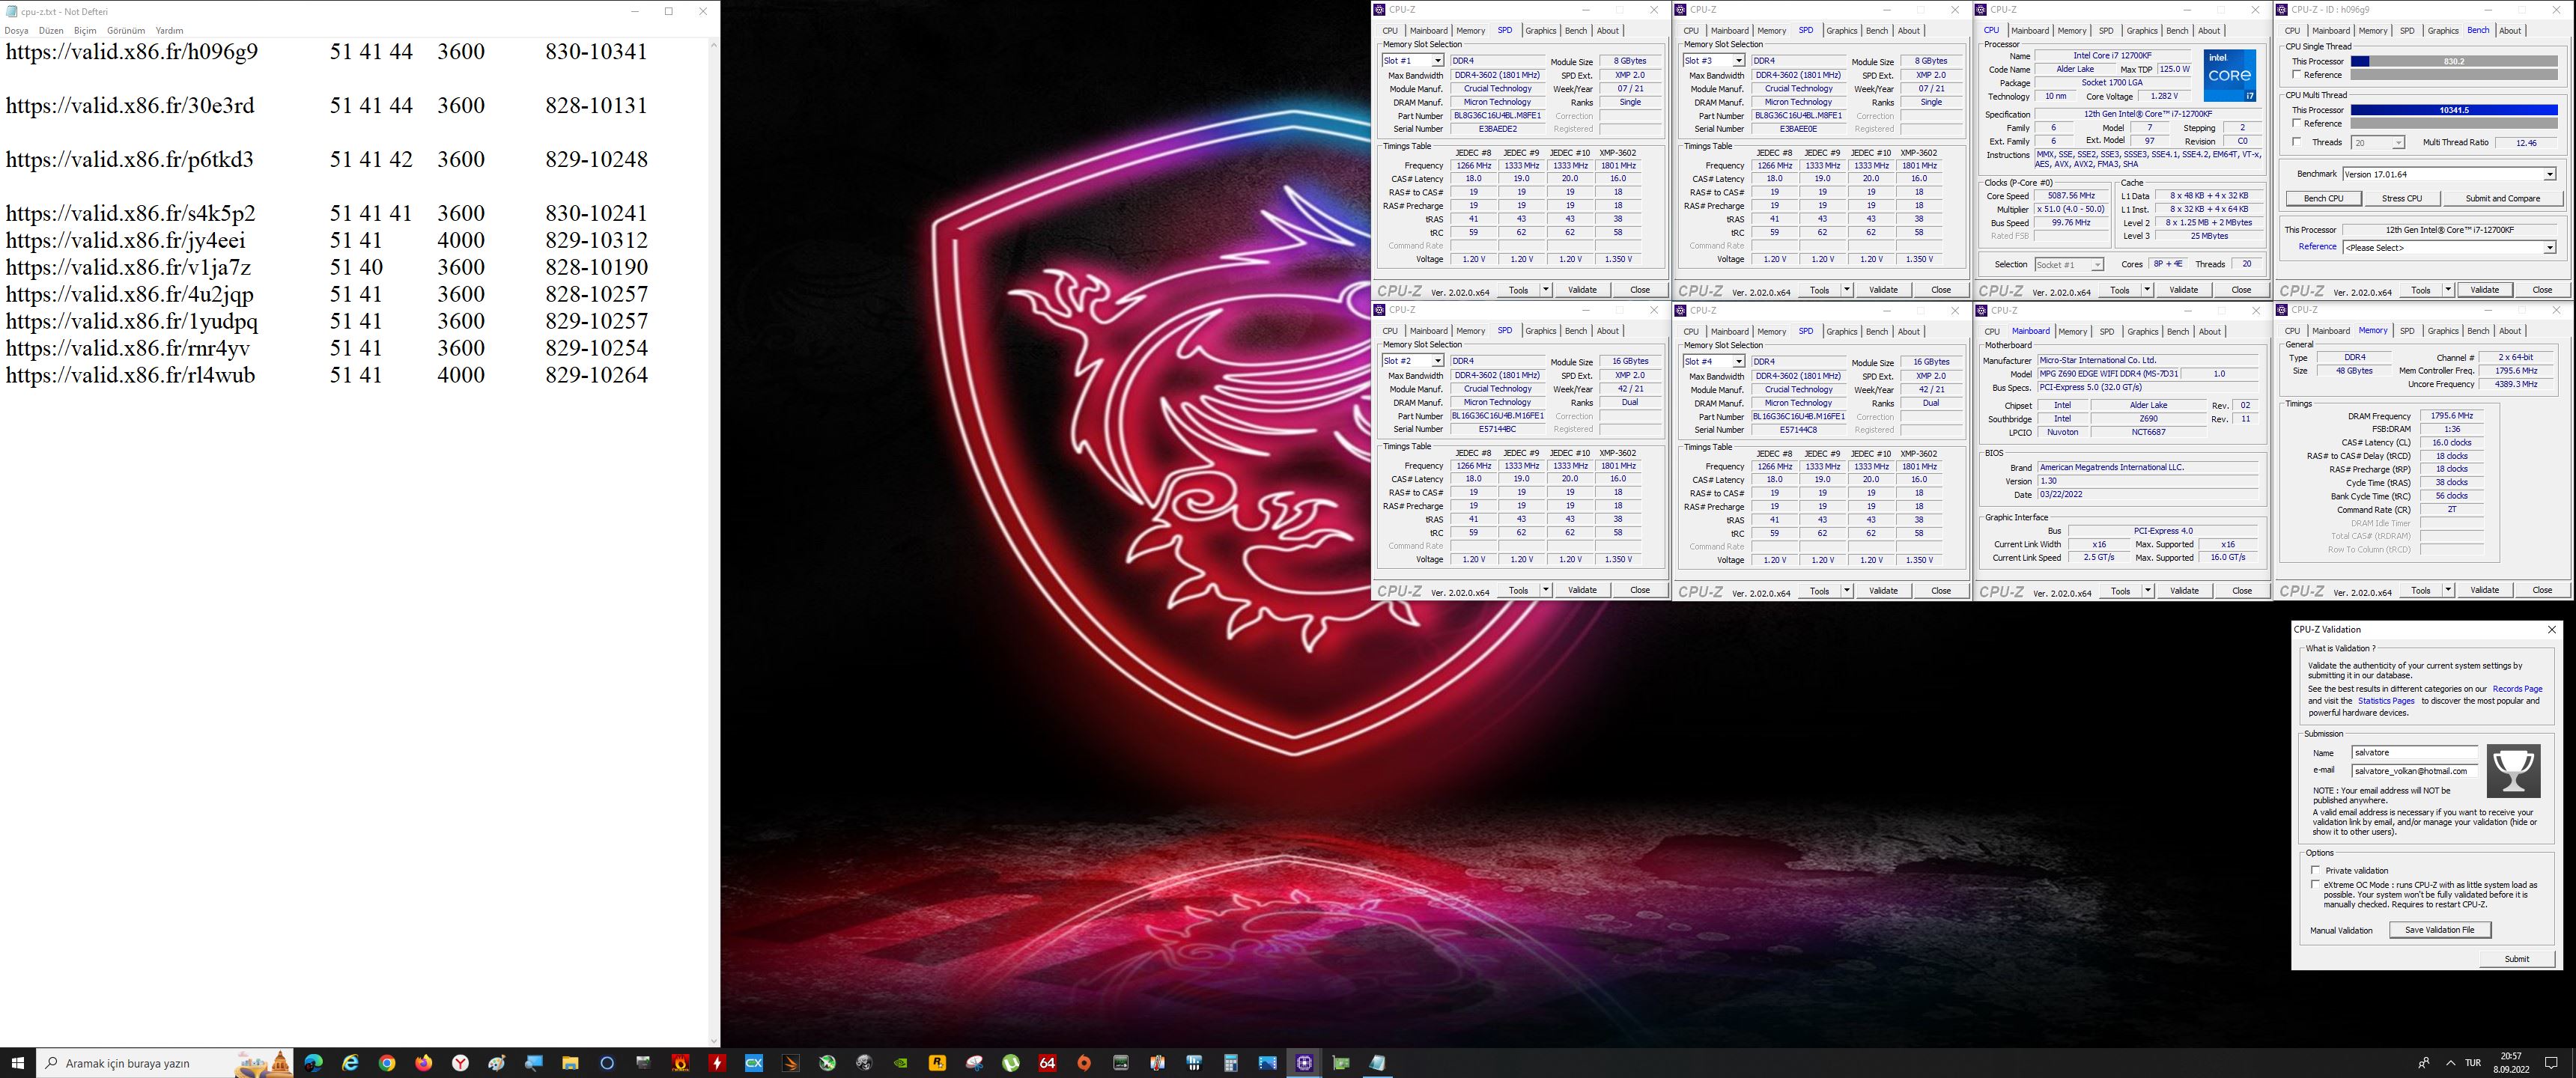Image resolution: width=2576 pixels, height=1078 pixels.
Task: Launch Rockstar Games Launcher from the taskbar
Action: pyautogui.click(x=937, y=1063)
